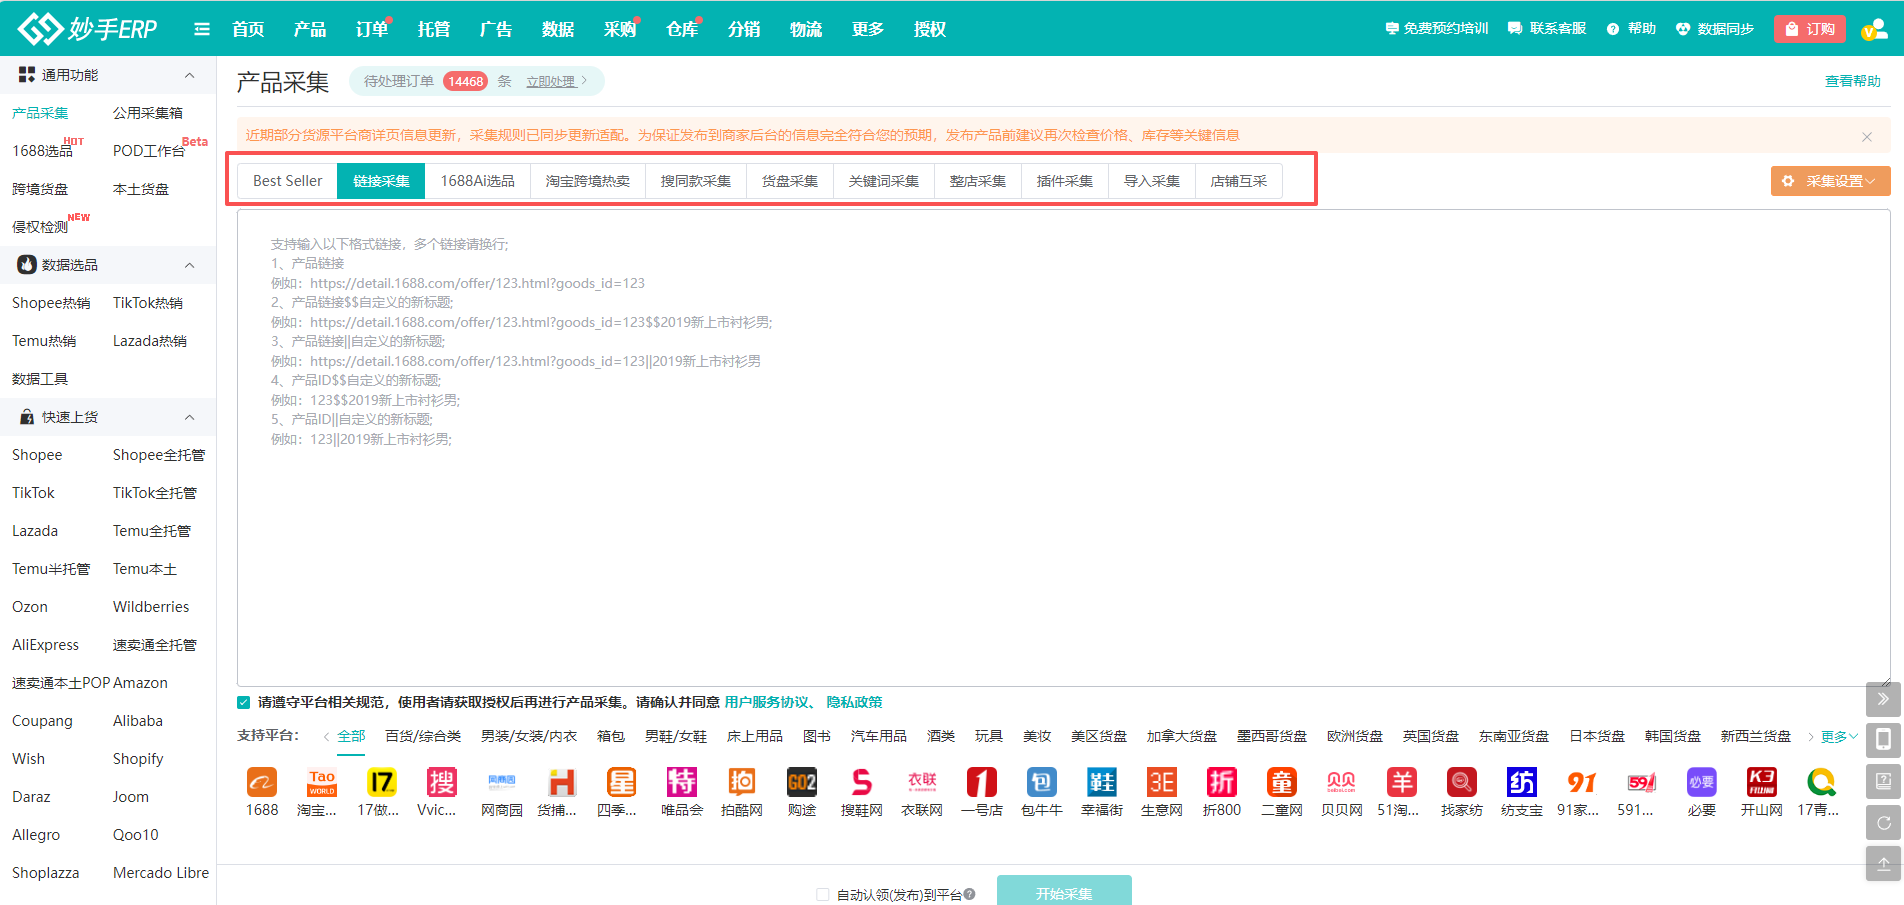The height and width of the screenshot is (905, 1904).
Task: Uncheck the platform rules agreement checkbox
Action: 244,702
